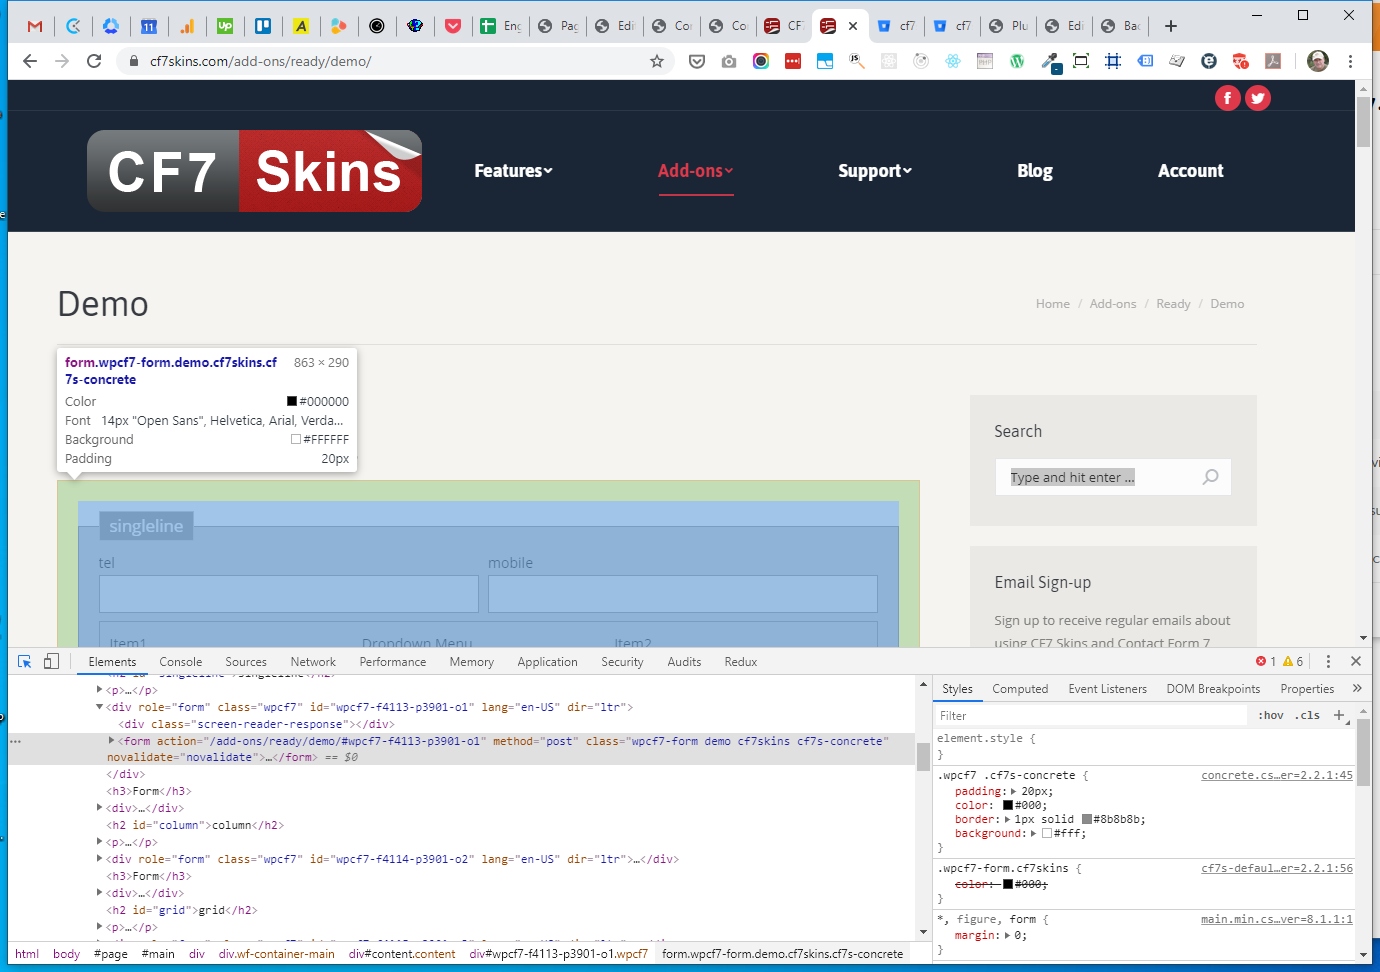
Task: Open concrete.css source link in Styles
Action: pos(1276,775)
